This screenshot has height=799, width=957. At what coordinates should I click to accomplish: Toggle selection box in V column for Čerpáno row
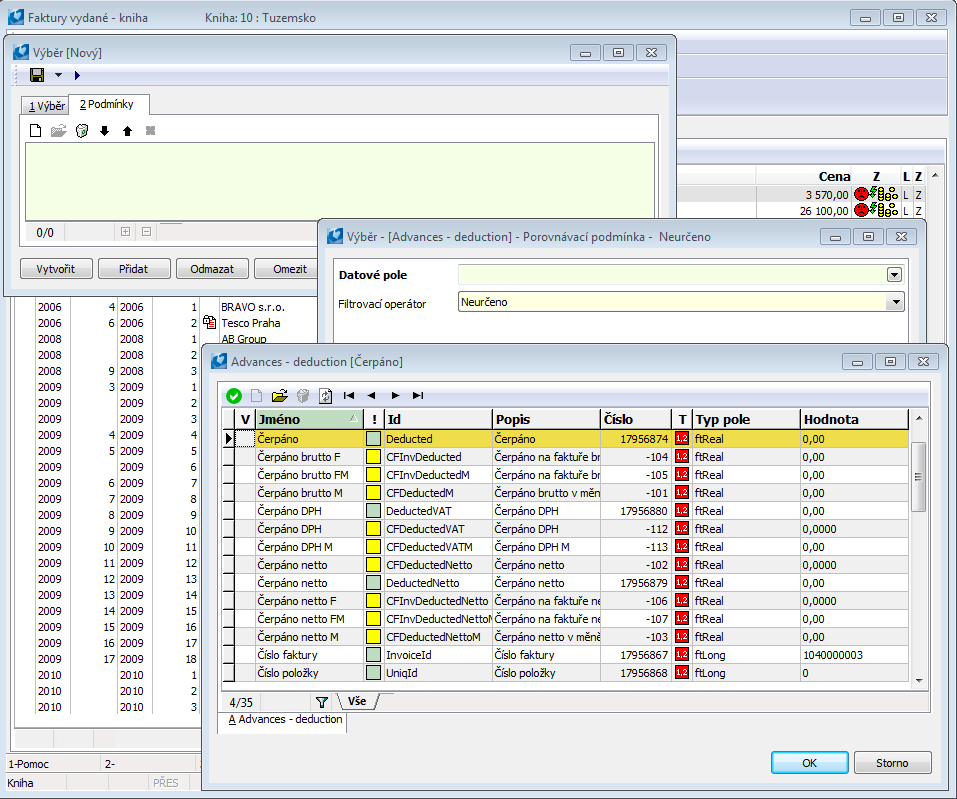click(245, 438)
